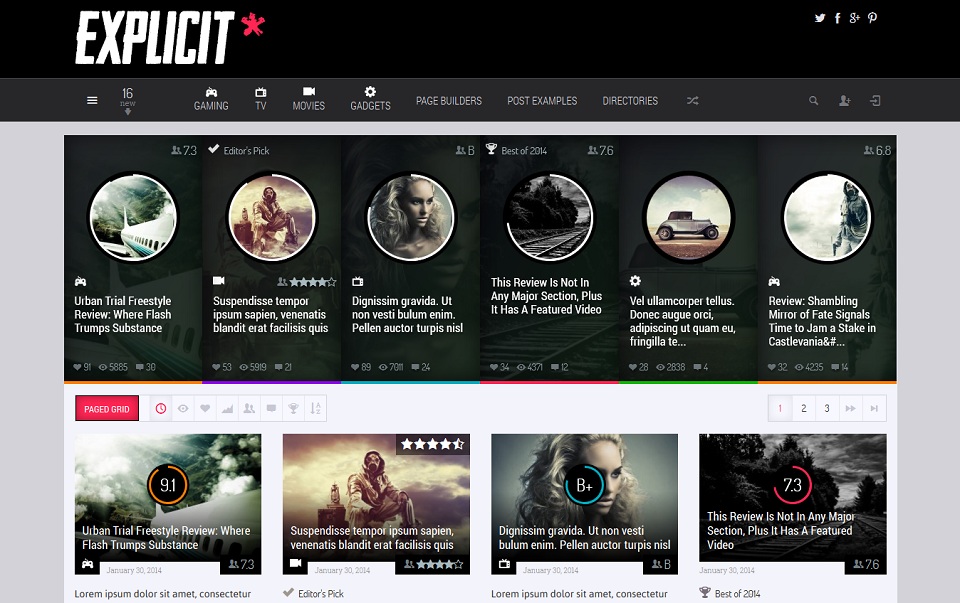Open gas mask soldier circle thumbnail in slider
Viewport: 960px width, 603px height.
[x=272, y=217]
